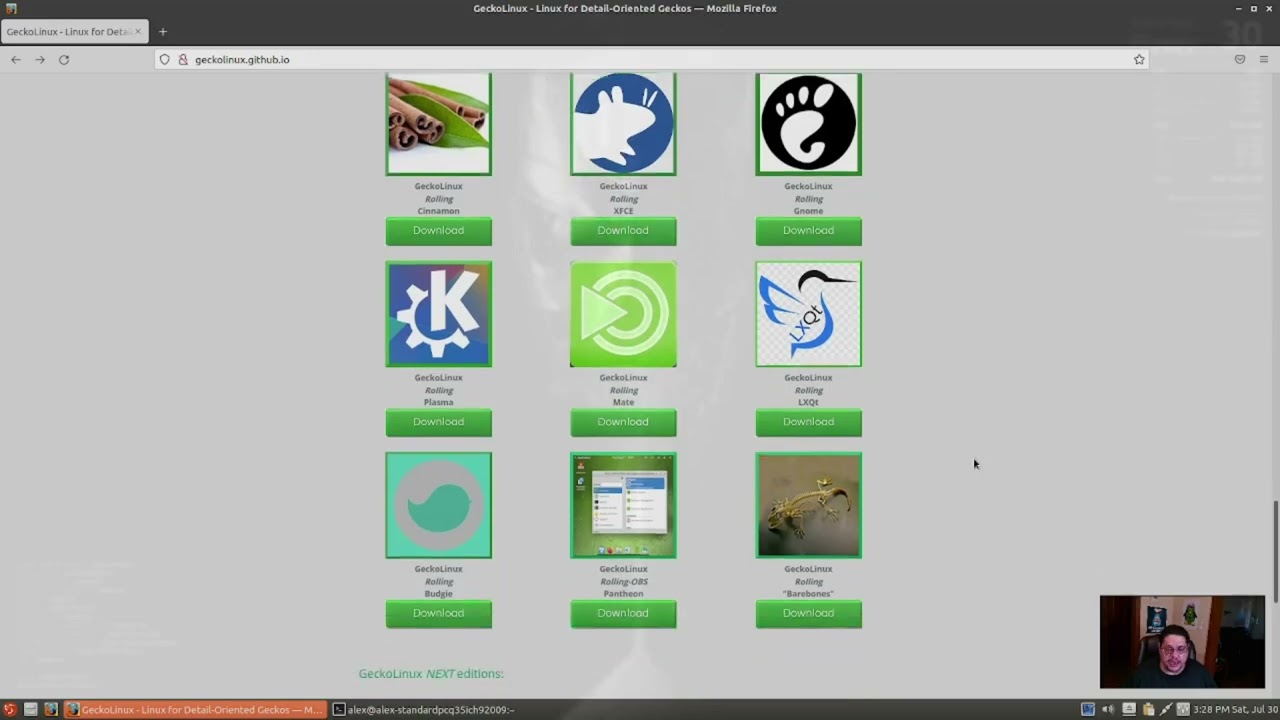Image resolution: width=1280 pixels, height=720 pixels.
Task: Reload the current page
Action: (64, 60)
